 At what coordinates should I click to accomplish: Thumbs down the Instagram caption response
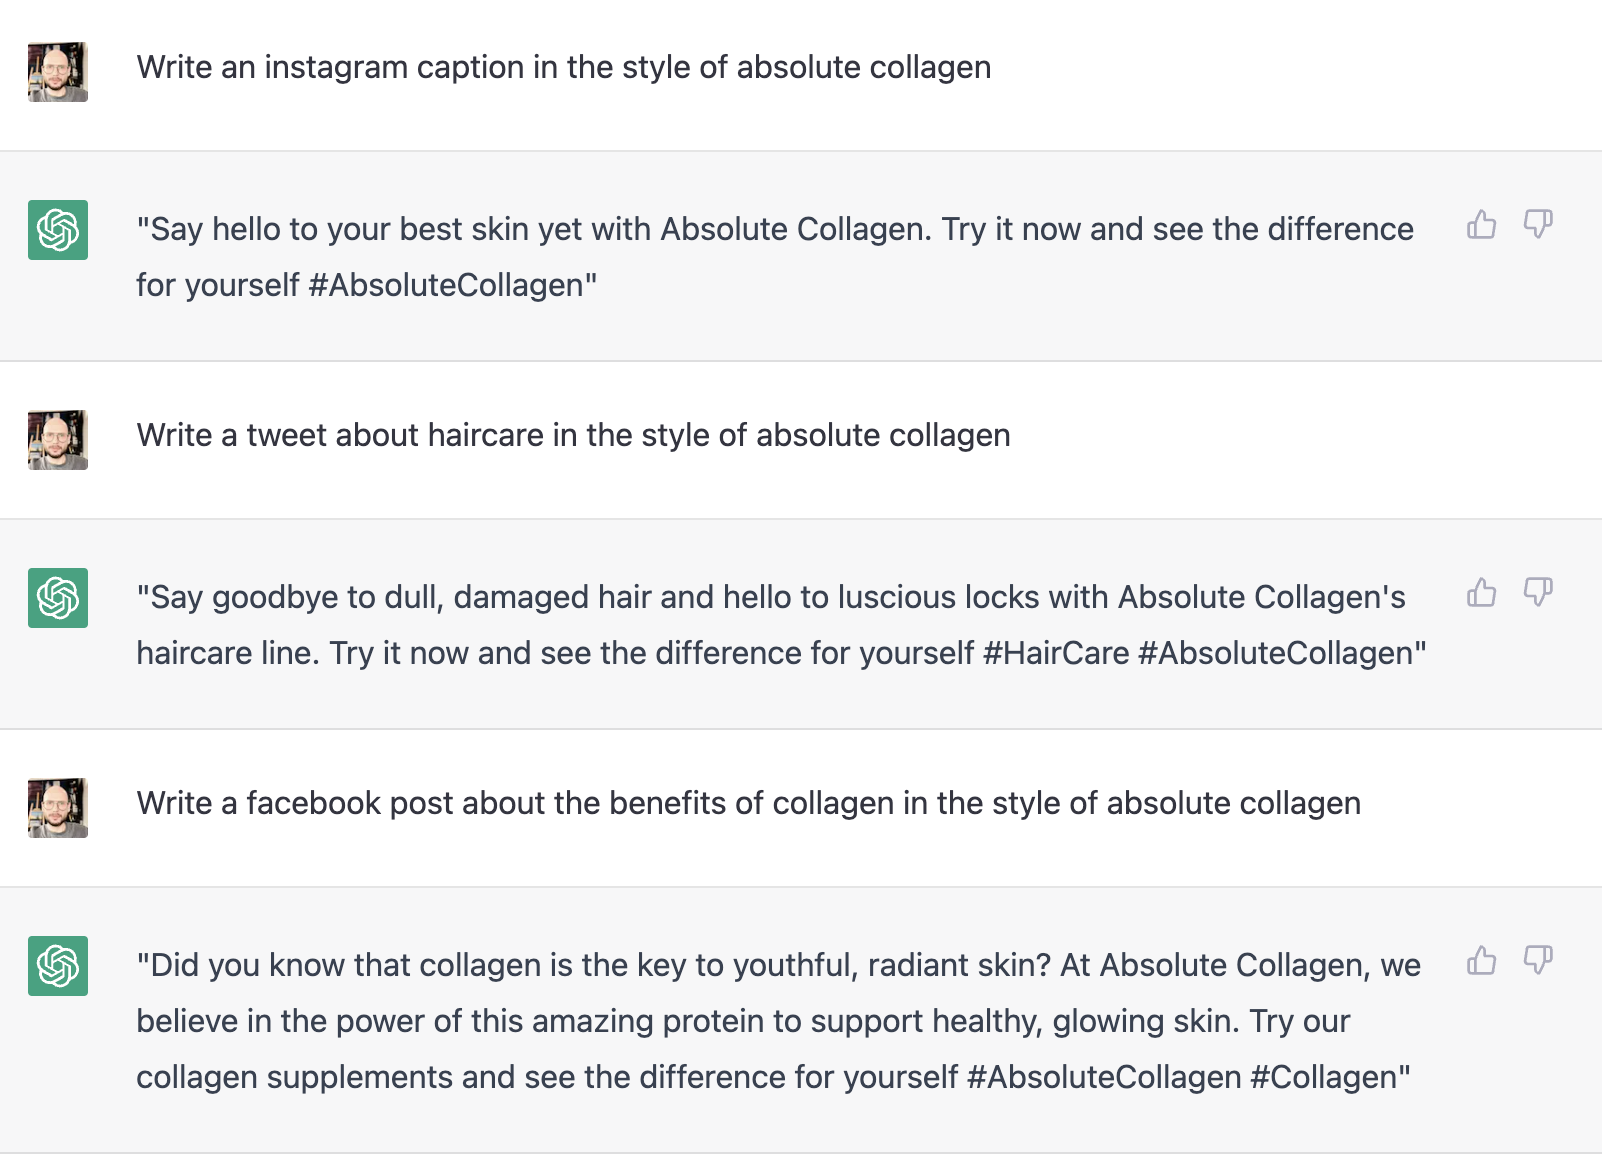(1538, 225)
